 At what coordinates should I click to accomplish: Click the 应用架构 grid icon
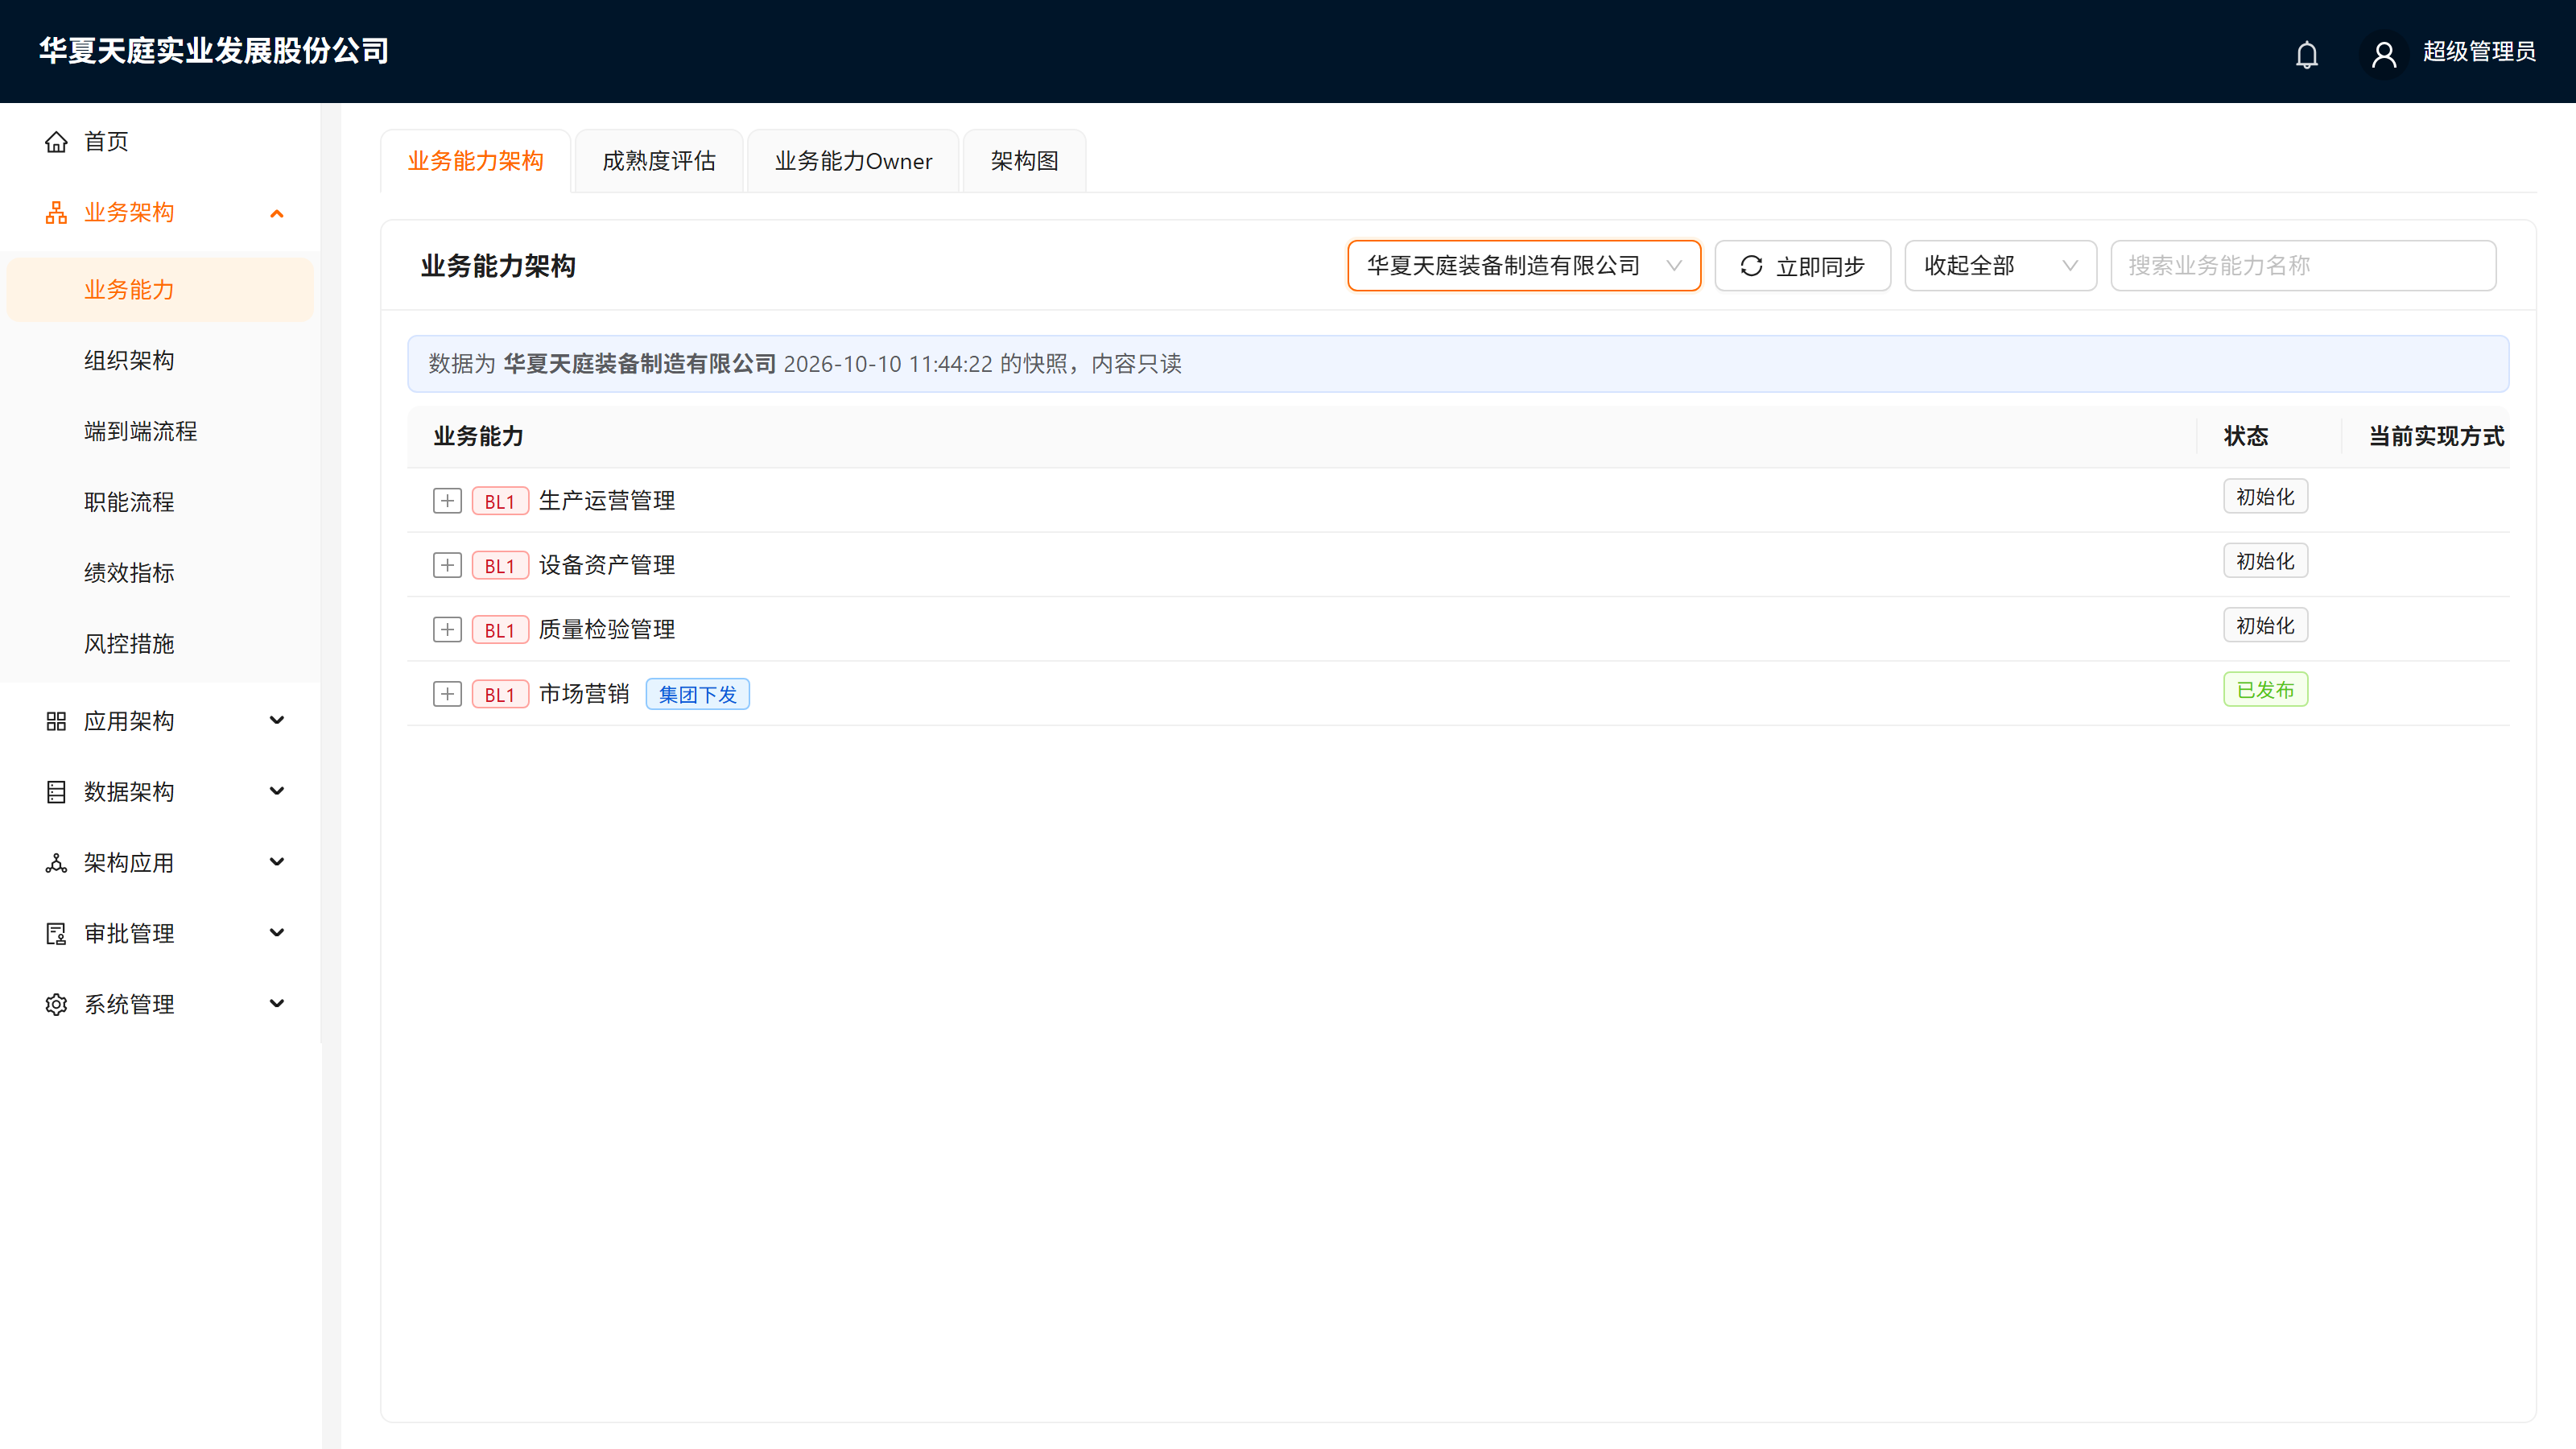point(56,721)
